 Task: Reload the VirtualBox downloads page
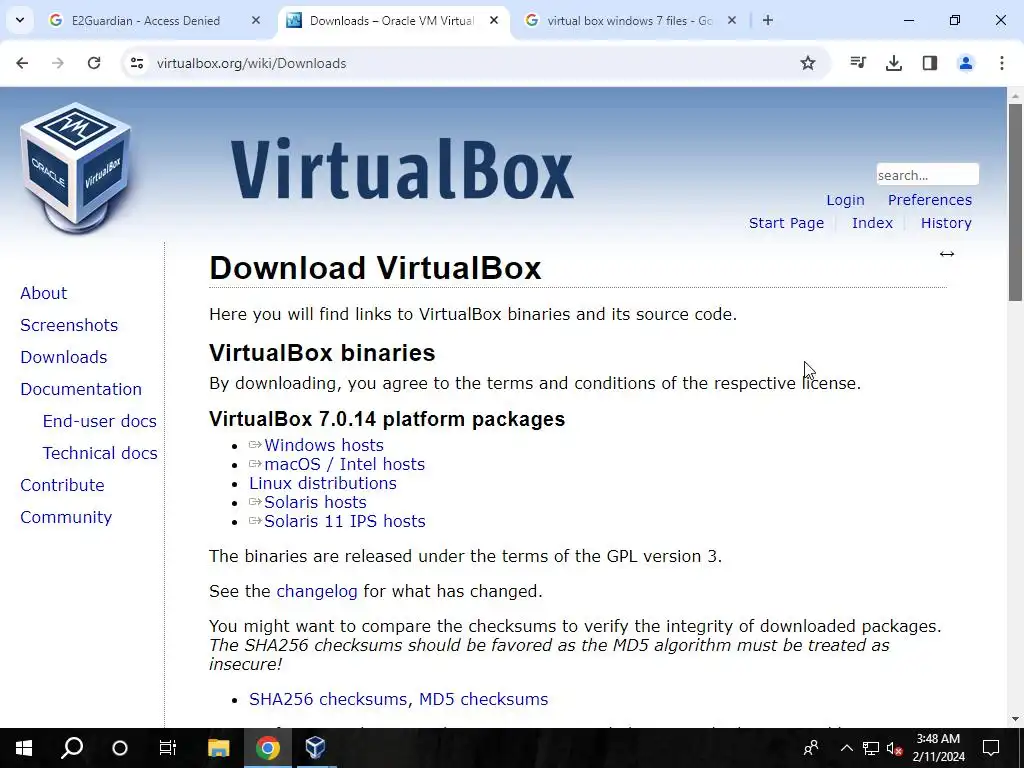click(94, 63)
